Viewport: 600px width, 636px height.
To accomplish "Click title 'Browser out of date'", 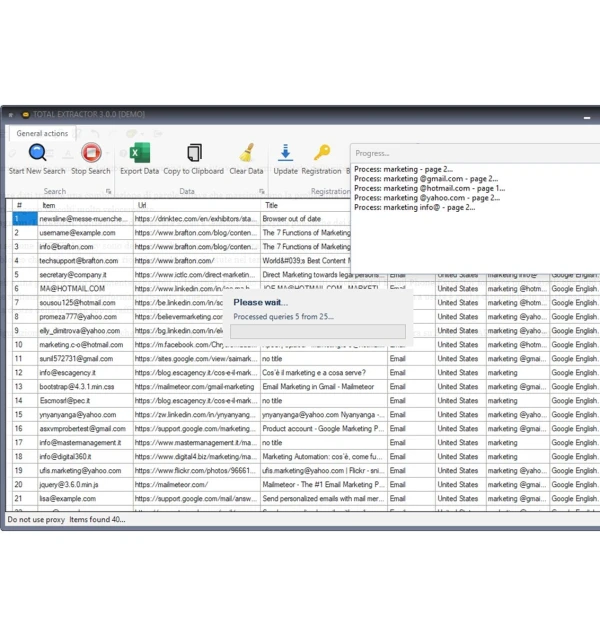I will click(292, 219).
